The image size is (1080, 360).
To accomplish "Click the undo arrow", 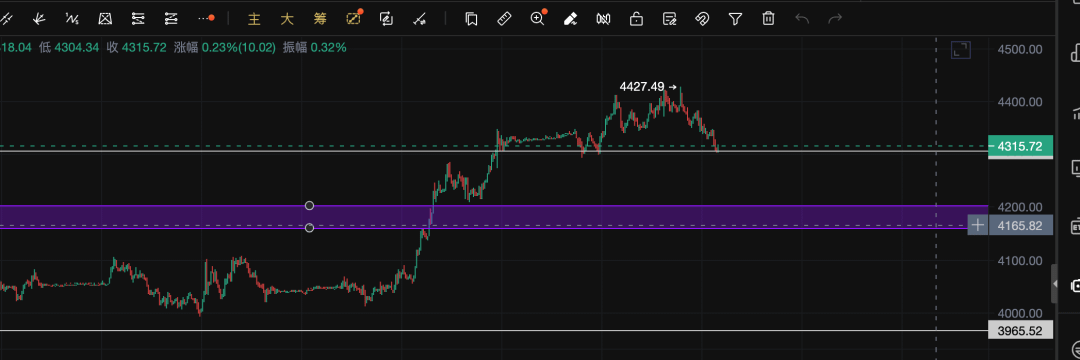I will coord(802,19).
